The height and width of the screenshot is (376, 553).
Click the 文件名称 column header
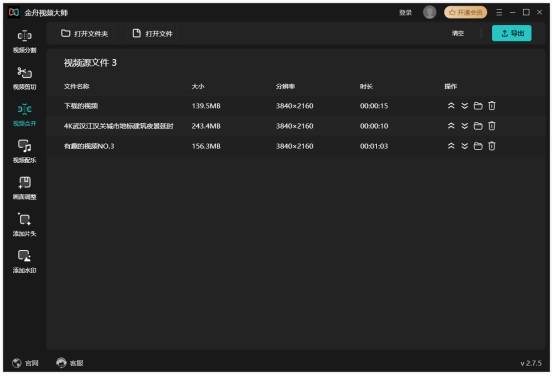(x=77, y=86)
